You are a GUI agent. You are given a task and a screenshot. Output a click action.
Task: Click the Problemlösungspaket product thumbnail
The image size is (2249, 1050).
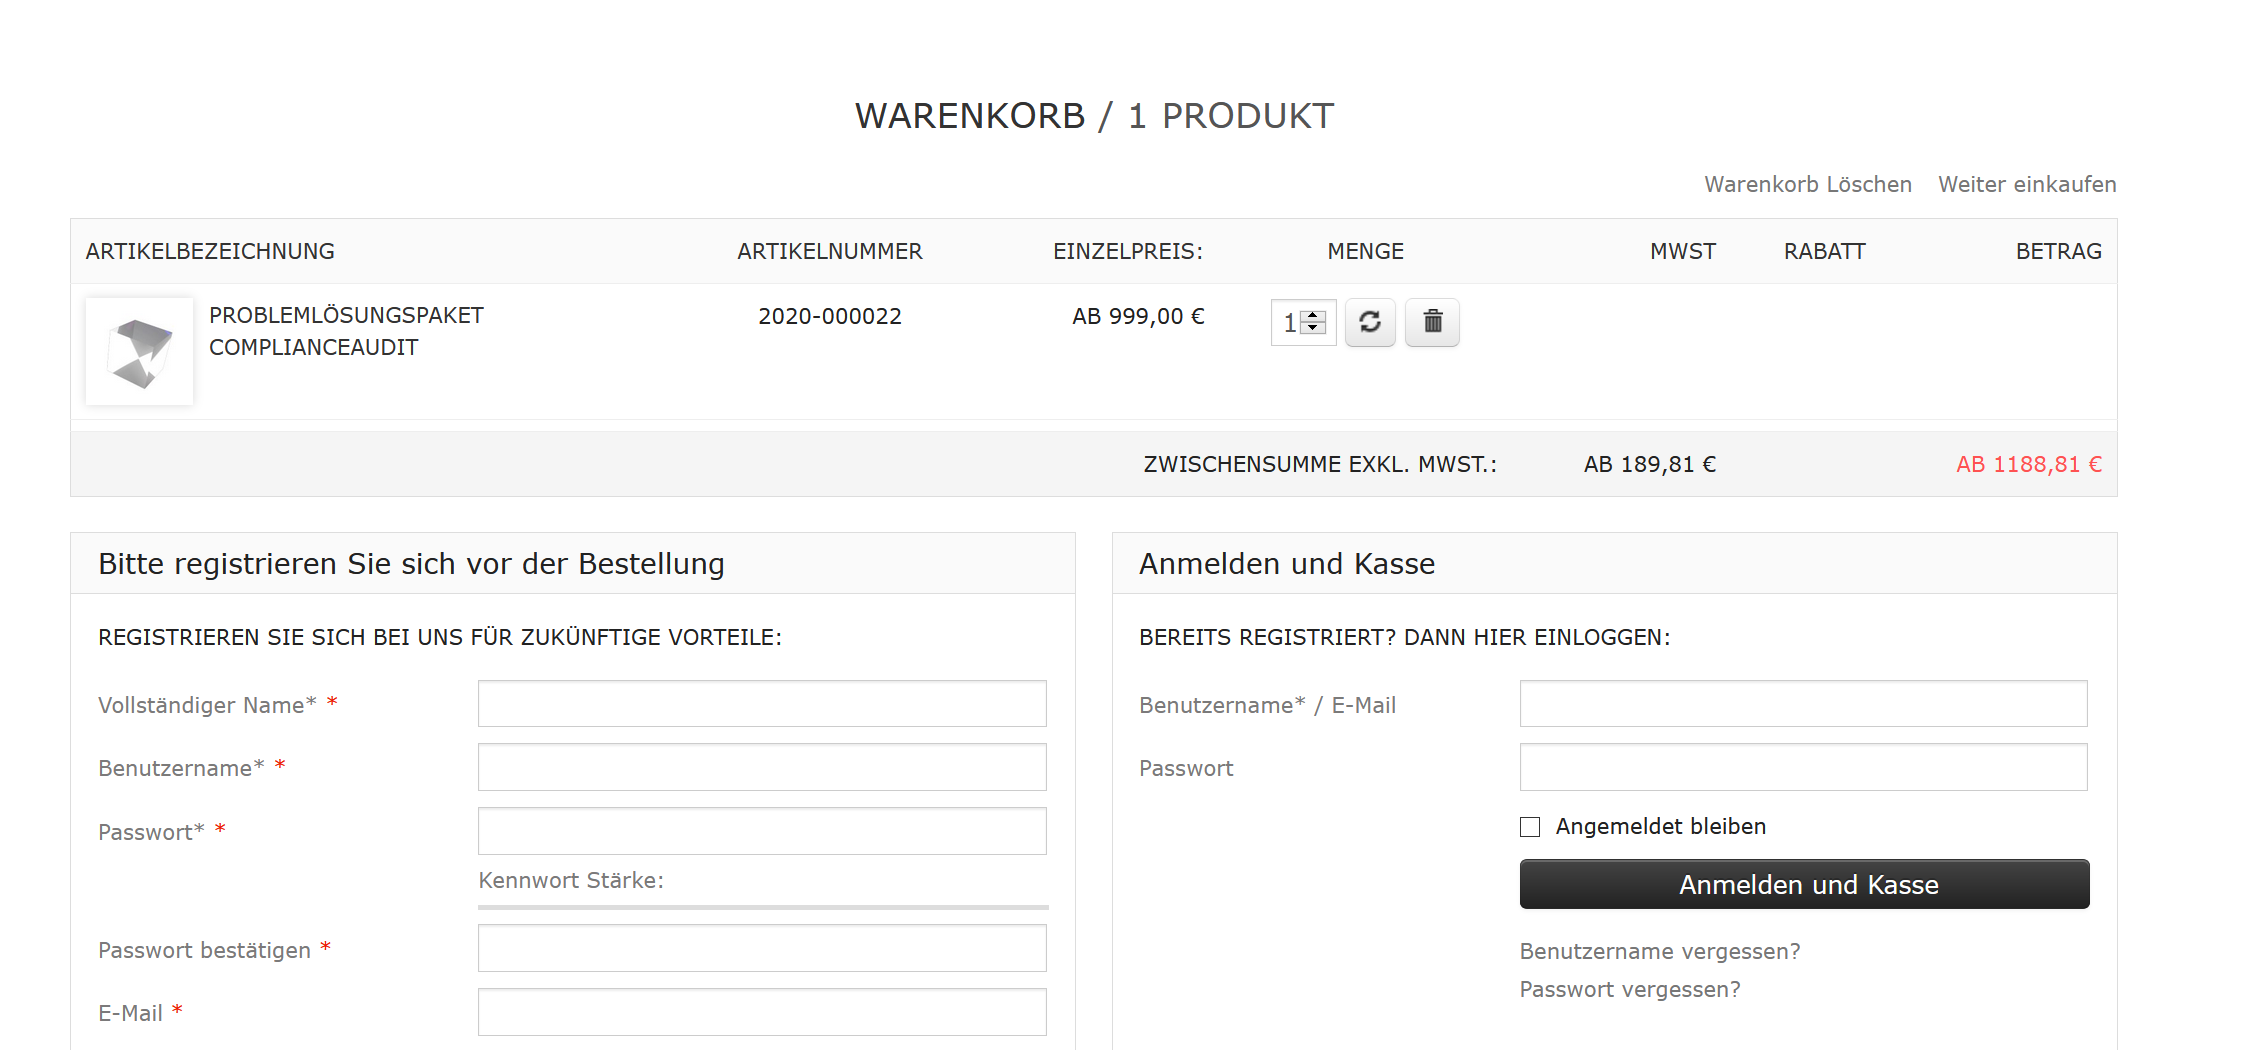point(139,351)
